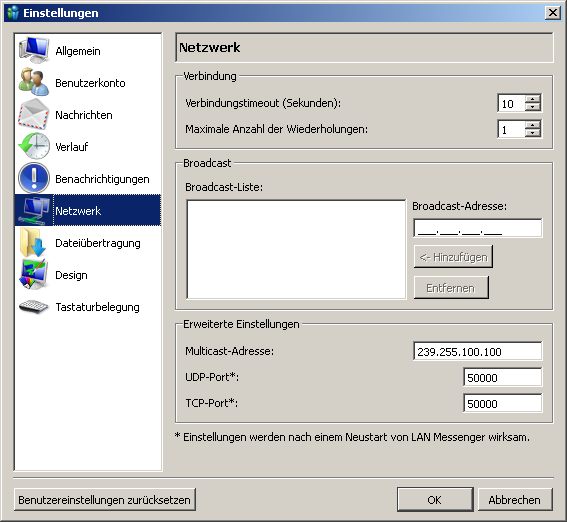Select the Dateiübertragung folder icon
The width and height of the screenshot is (567, 522).
[x=34, y=243]
